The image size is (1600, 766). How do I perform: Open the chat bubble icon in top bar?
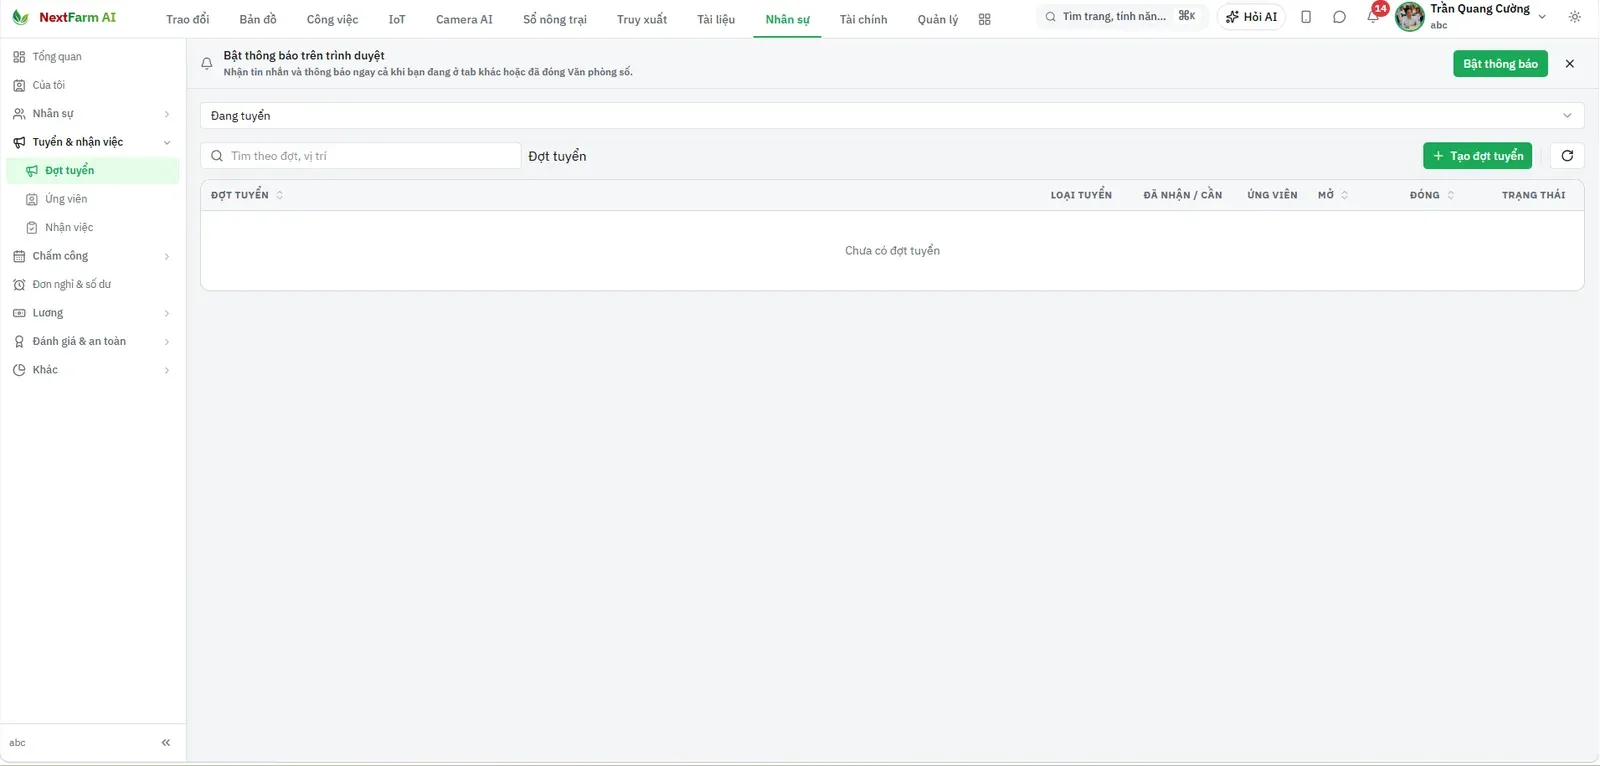click(x=1339, y=17)
